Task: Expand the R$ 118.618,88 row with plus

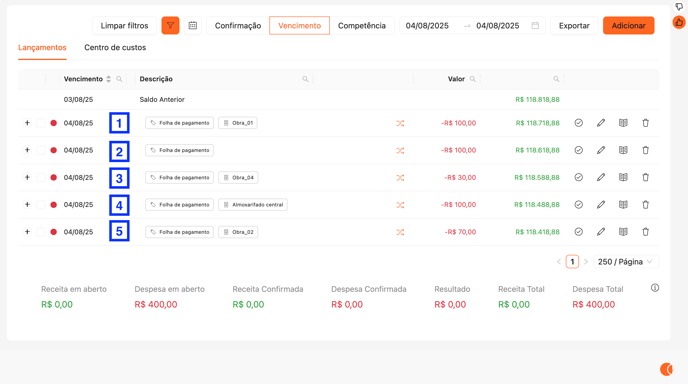Action: (27, 150)
